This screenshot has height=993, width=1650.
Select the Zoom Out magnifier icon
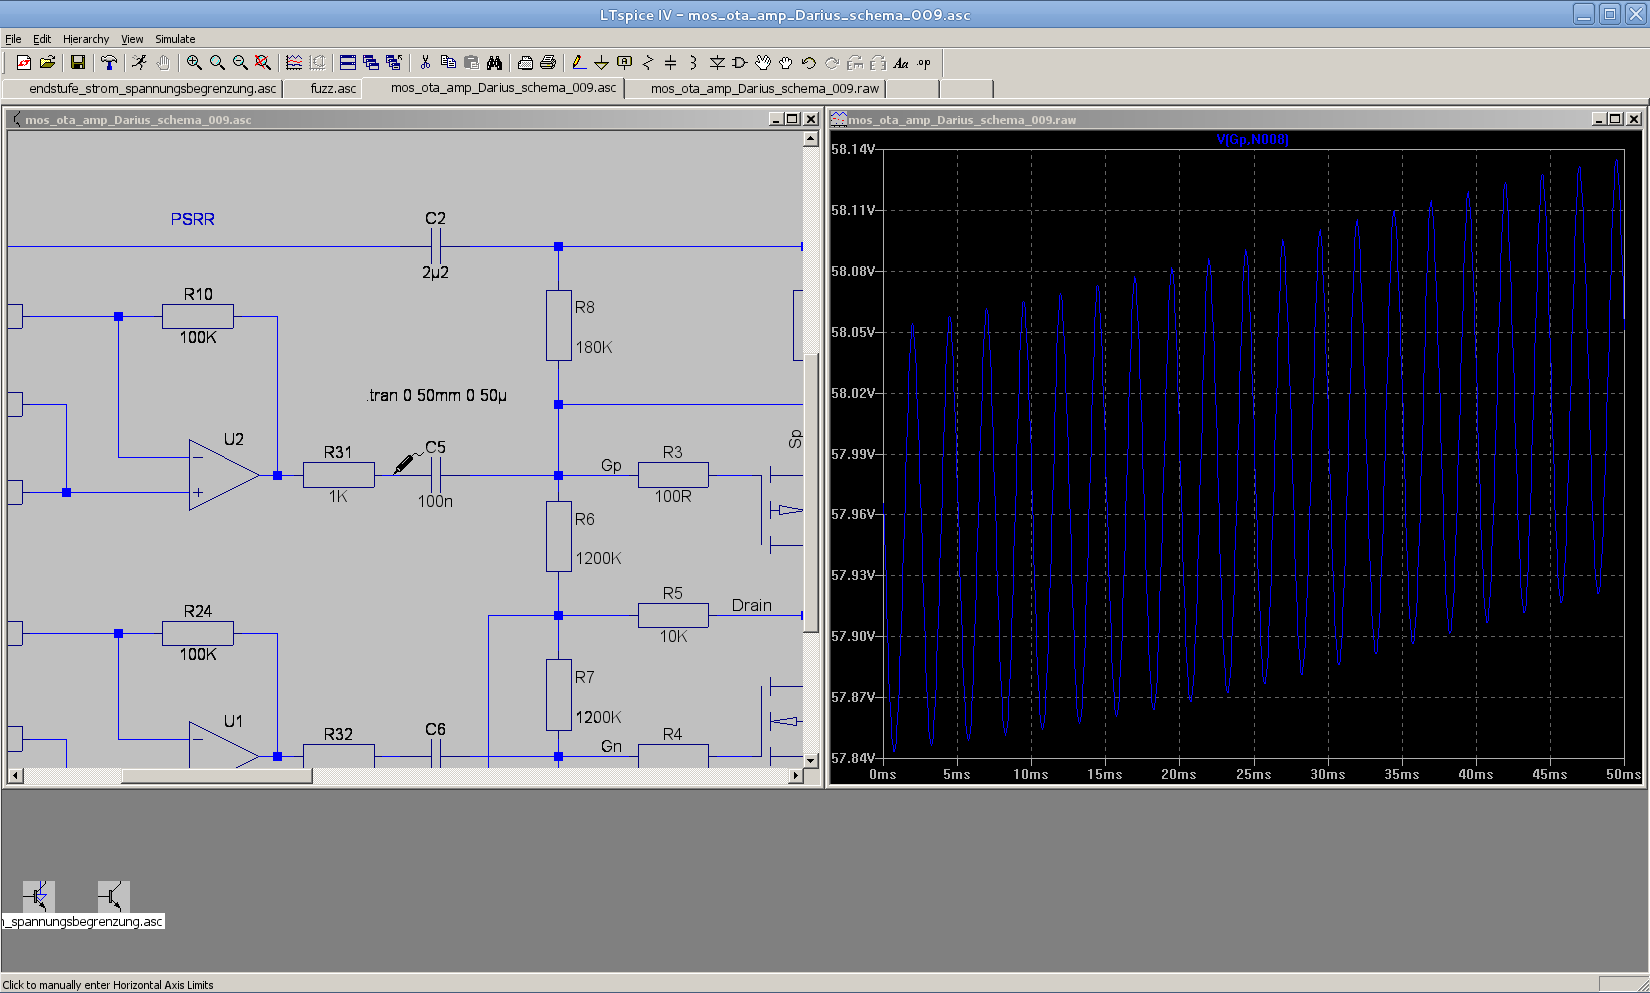[x=240, y=62]
